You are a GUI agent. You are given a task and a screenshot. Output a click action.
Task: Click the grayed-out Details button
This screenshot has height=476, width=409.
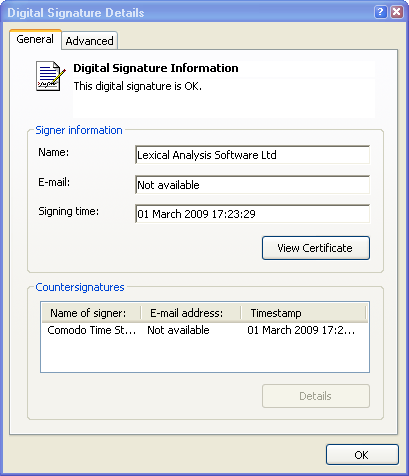pos(316,396)
